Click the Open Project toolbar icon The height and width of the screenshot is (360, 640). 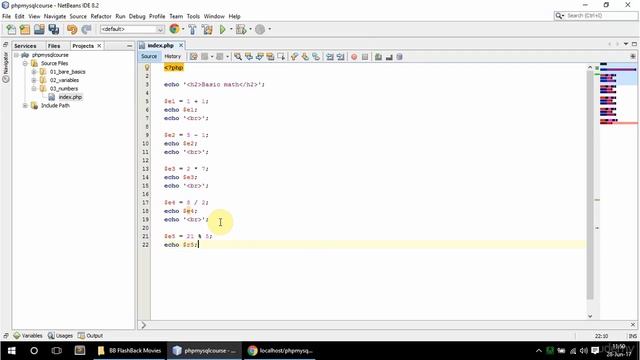(39, 29)
